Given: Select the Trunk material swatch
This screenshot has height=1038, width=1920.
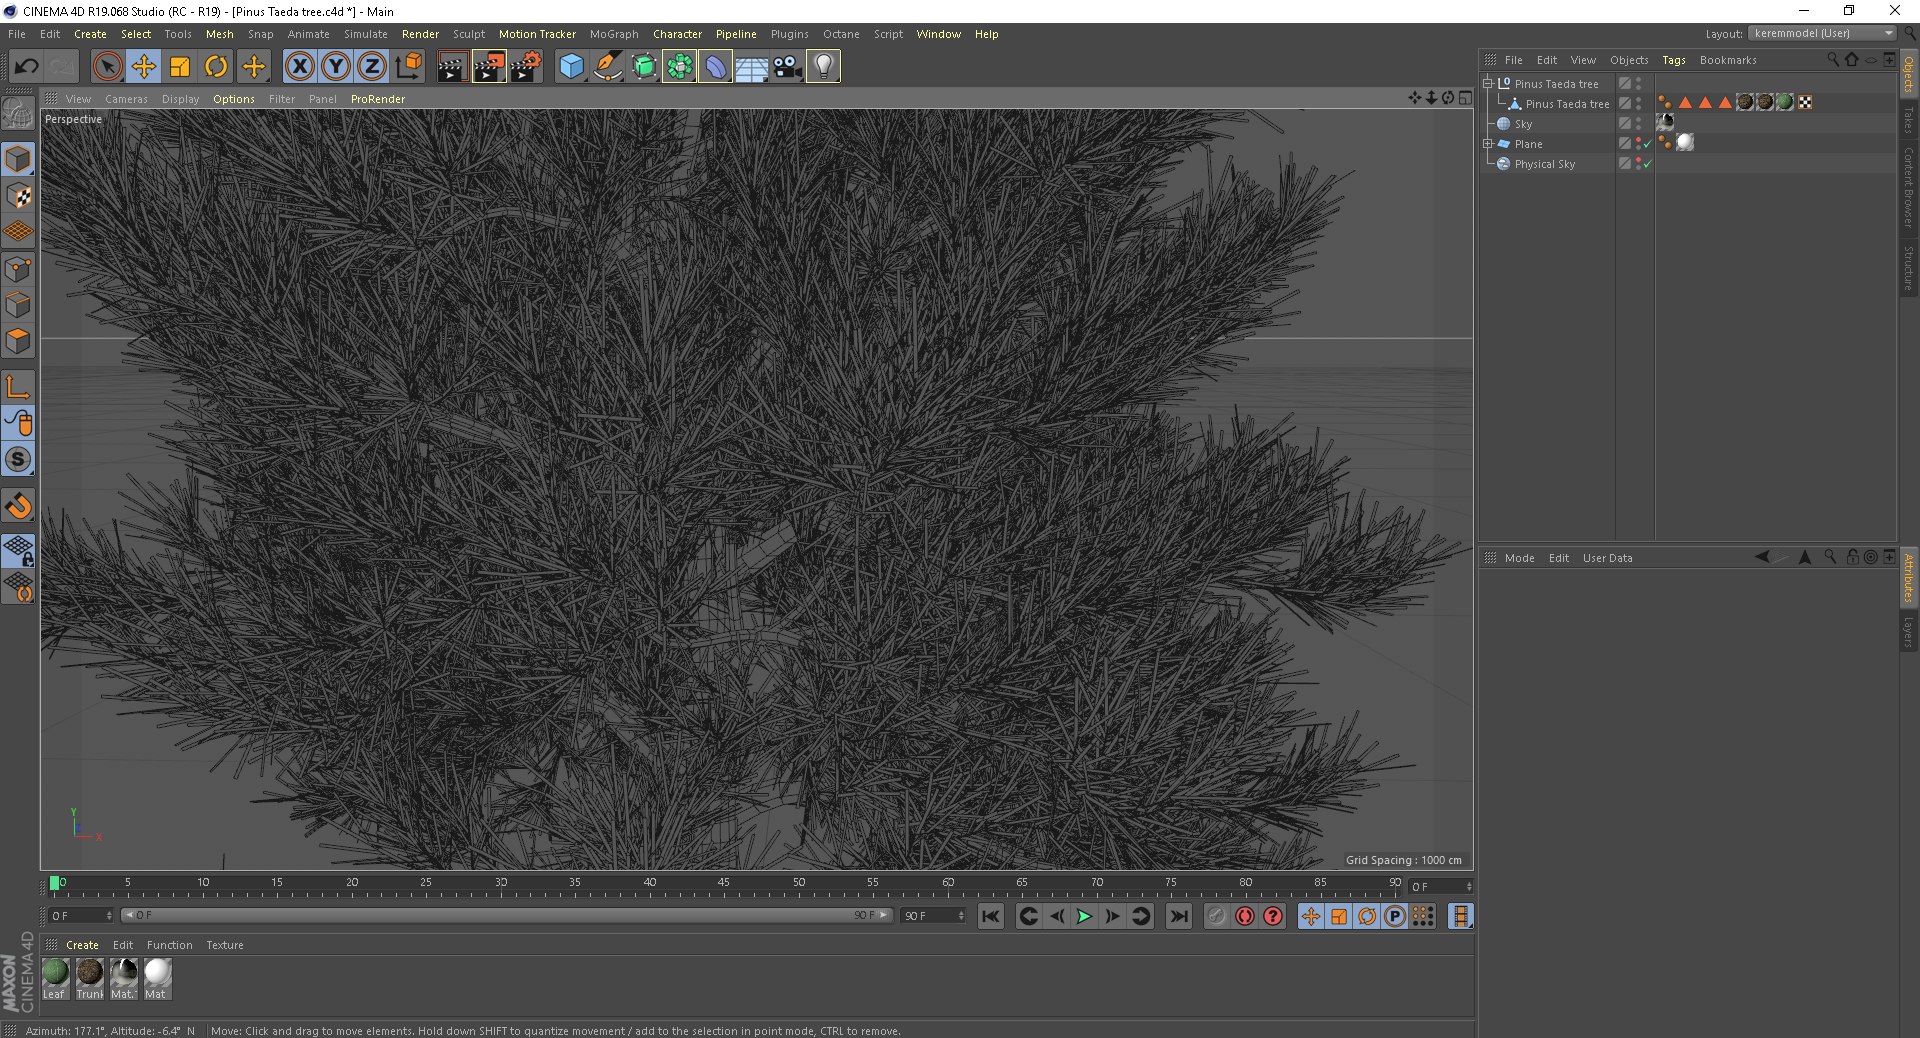Looking at the screenshot, I should tap(90, 978).
